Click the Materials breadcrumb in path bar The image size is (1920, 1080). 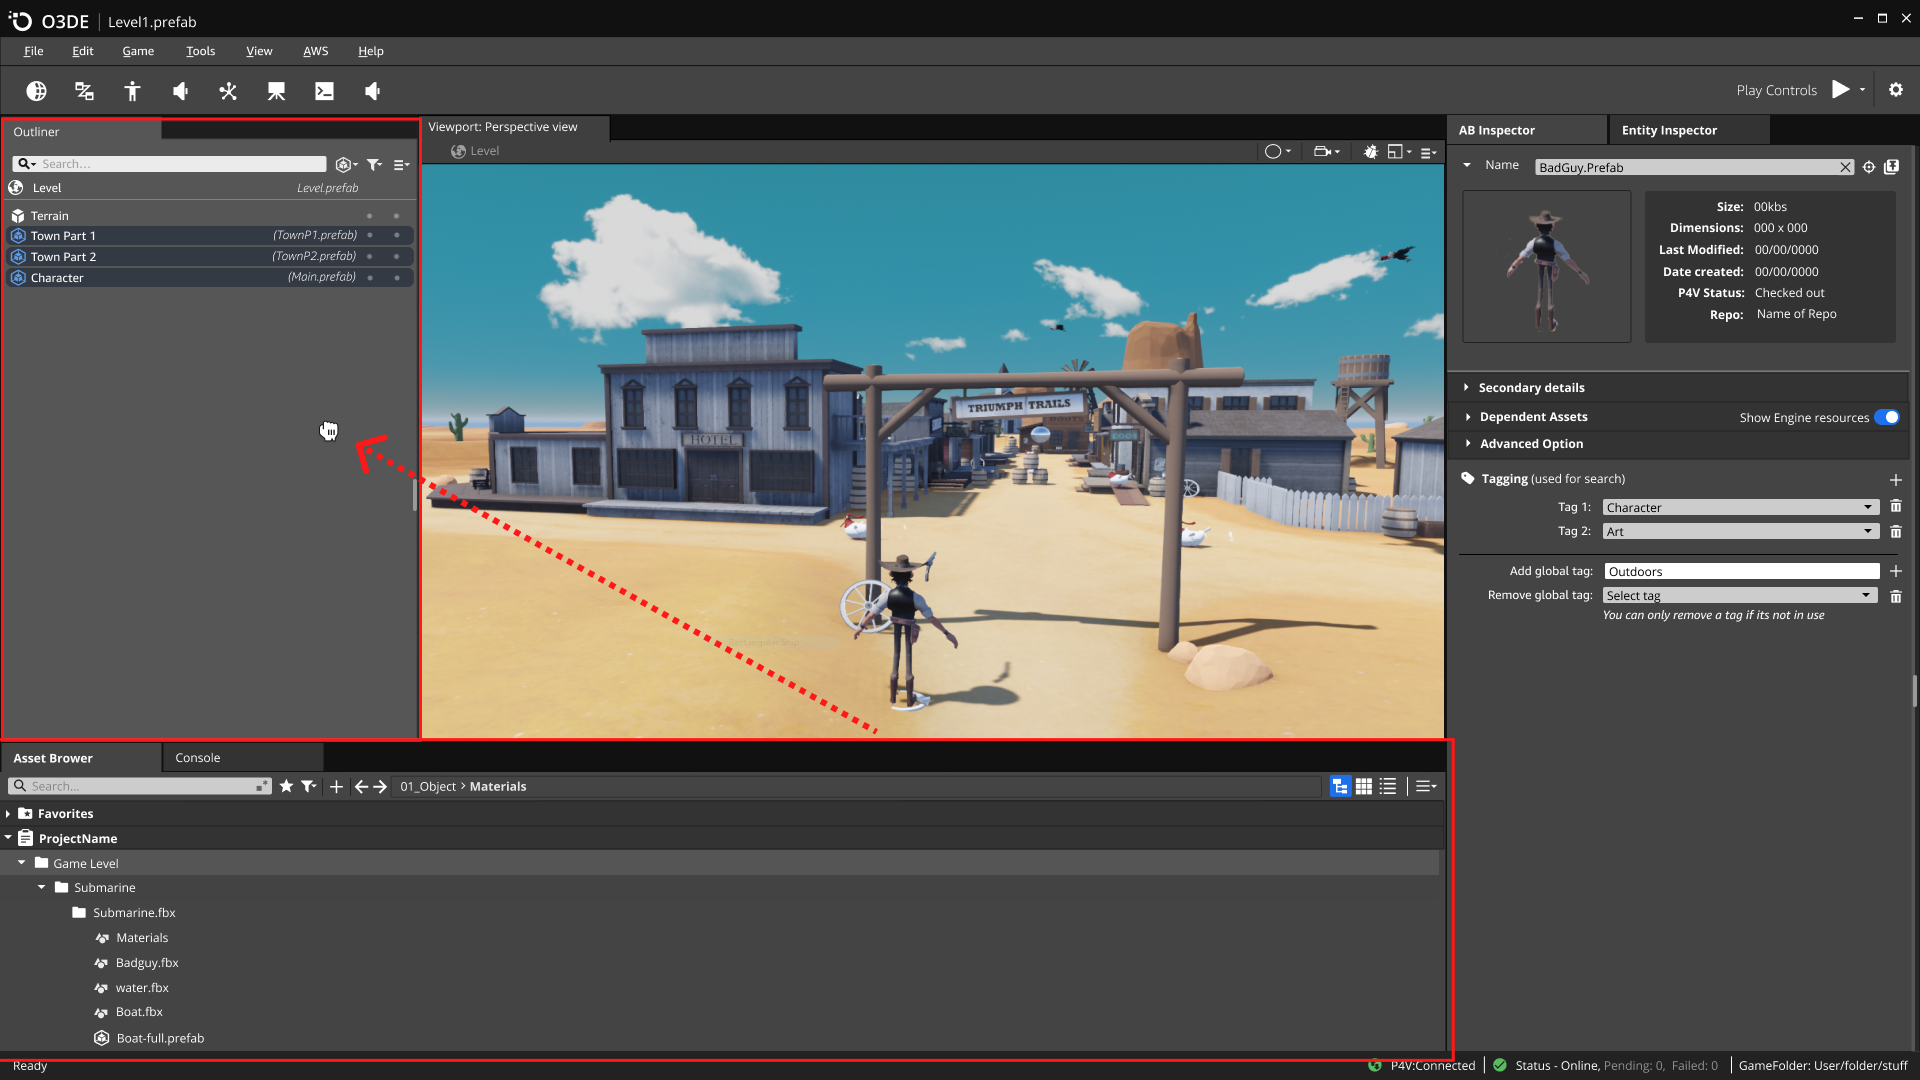(x=498, y=786)
